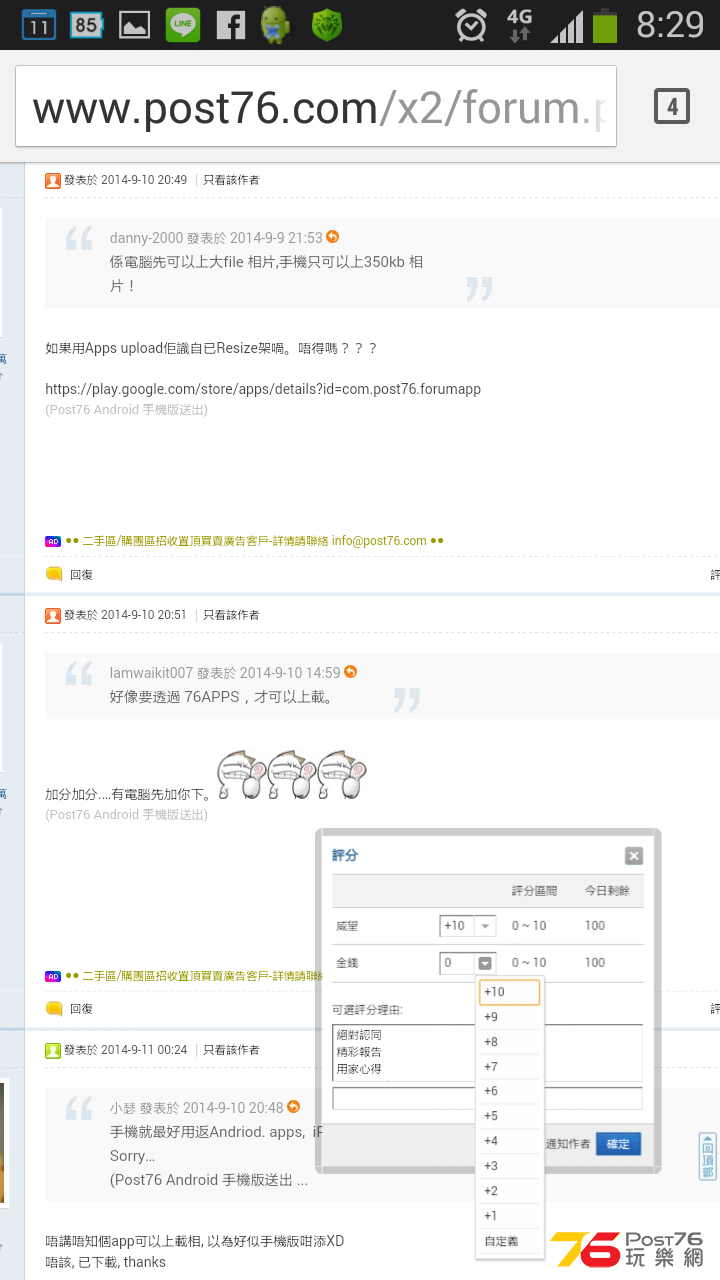Tap the green author icon of the 00:24 post
This screenshot has height=1280, width=720.
[53, 1050]
